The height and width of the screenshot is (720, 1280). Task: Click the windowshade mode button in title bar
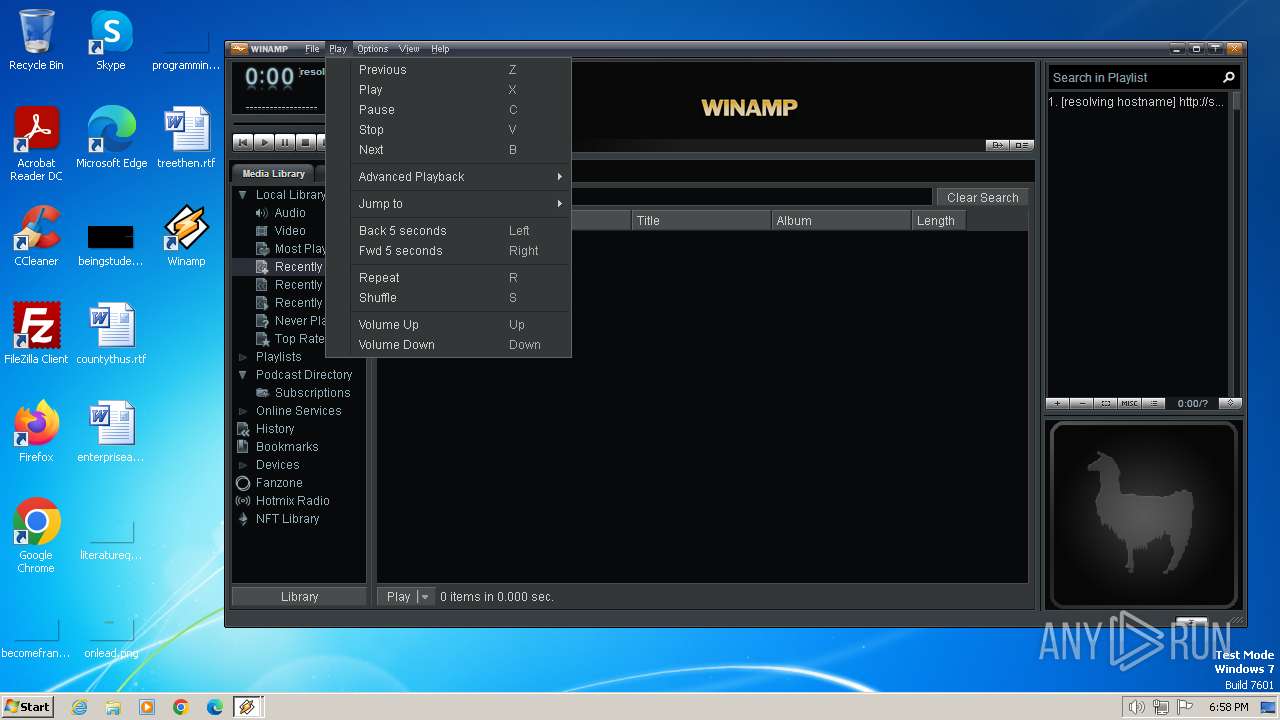[x=1215, y=49]
